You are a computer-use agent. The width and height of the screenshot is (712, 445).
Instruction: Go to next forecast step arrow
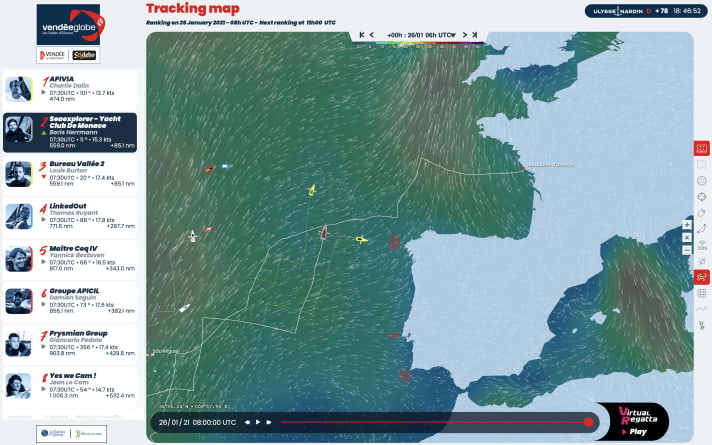point(465,35)
